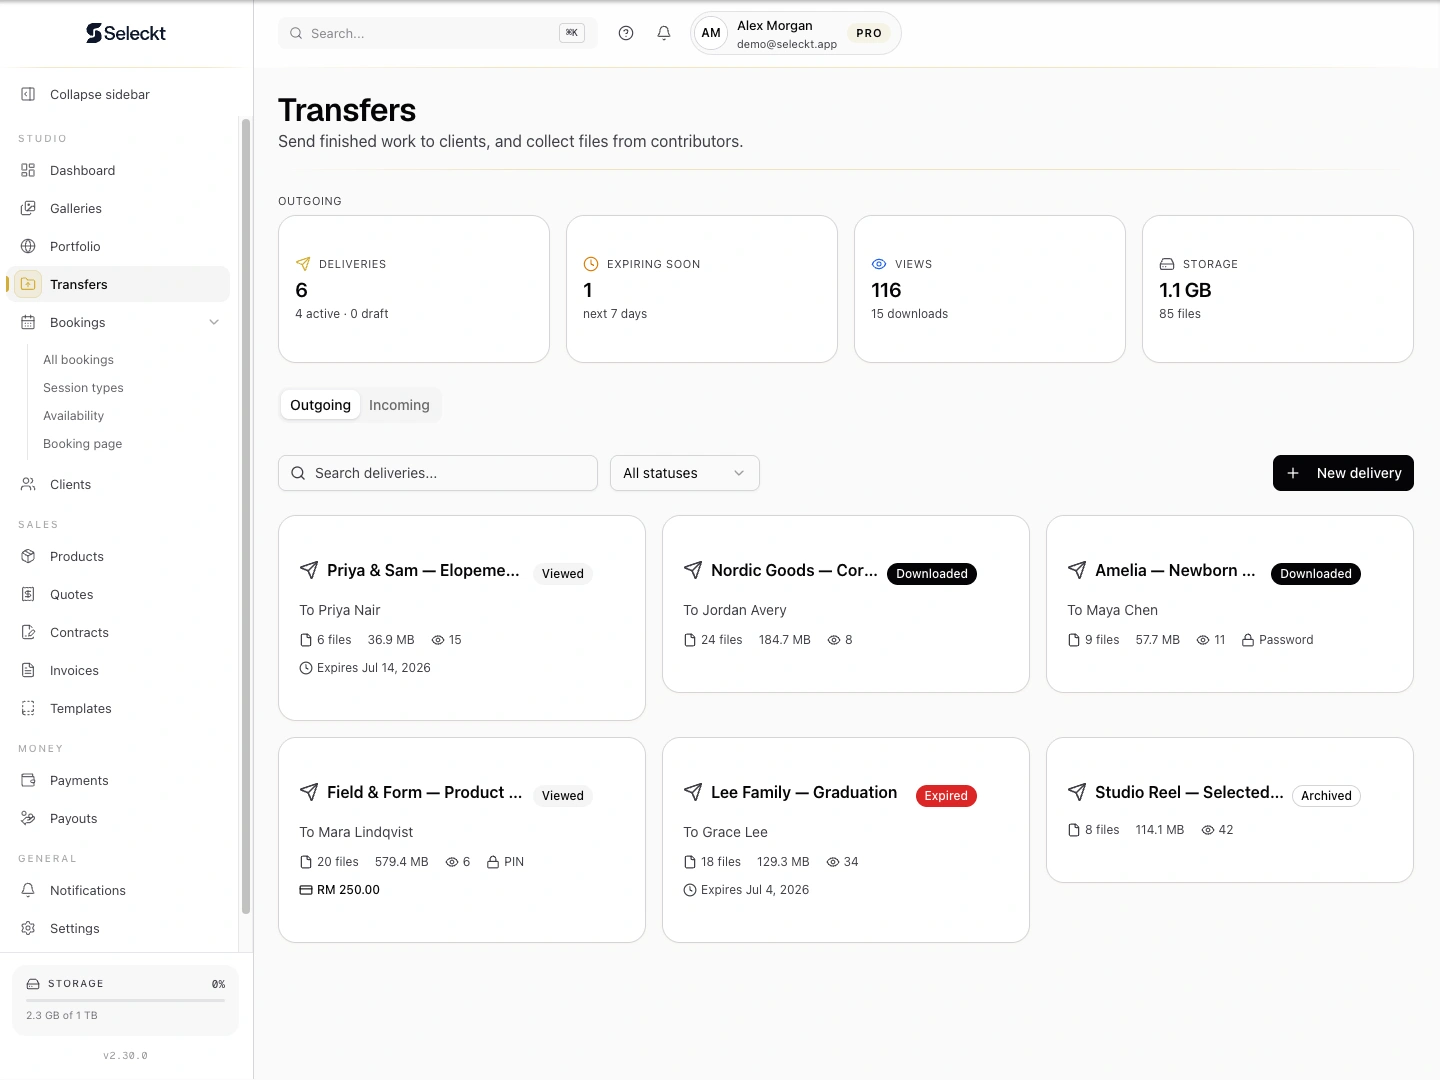The height and width of the screenshot is (1080, 1440).
Task: Click the sidebar vertical scrollbar
Action: coord(246,516)
